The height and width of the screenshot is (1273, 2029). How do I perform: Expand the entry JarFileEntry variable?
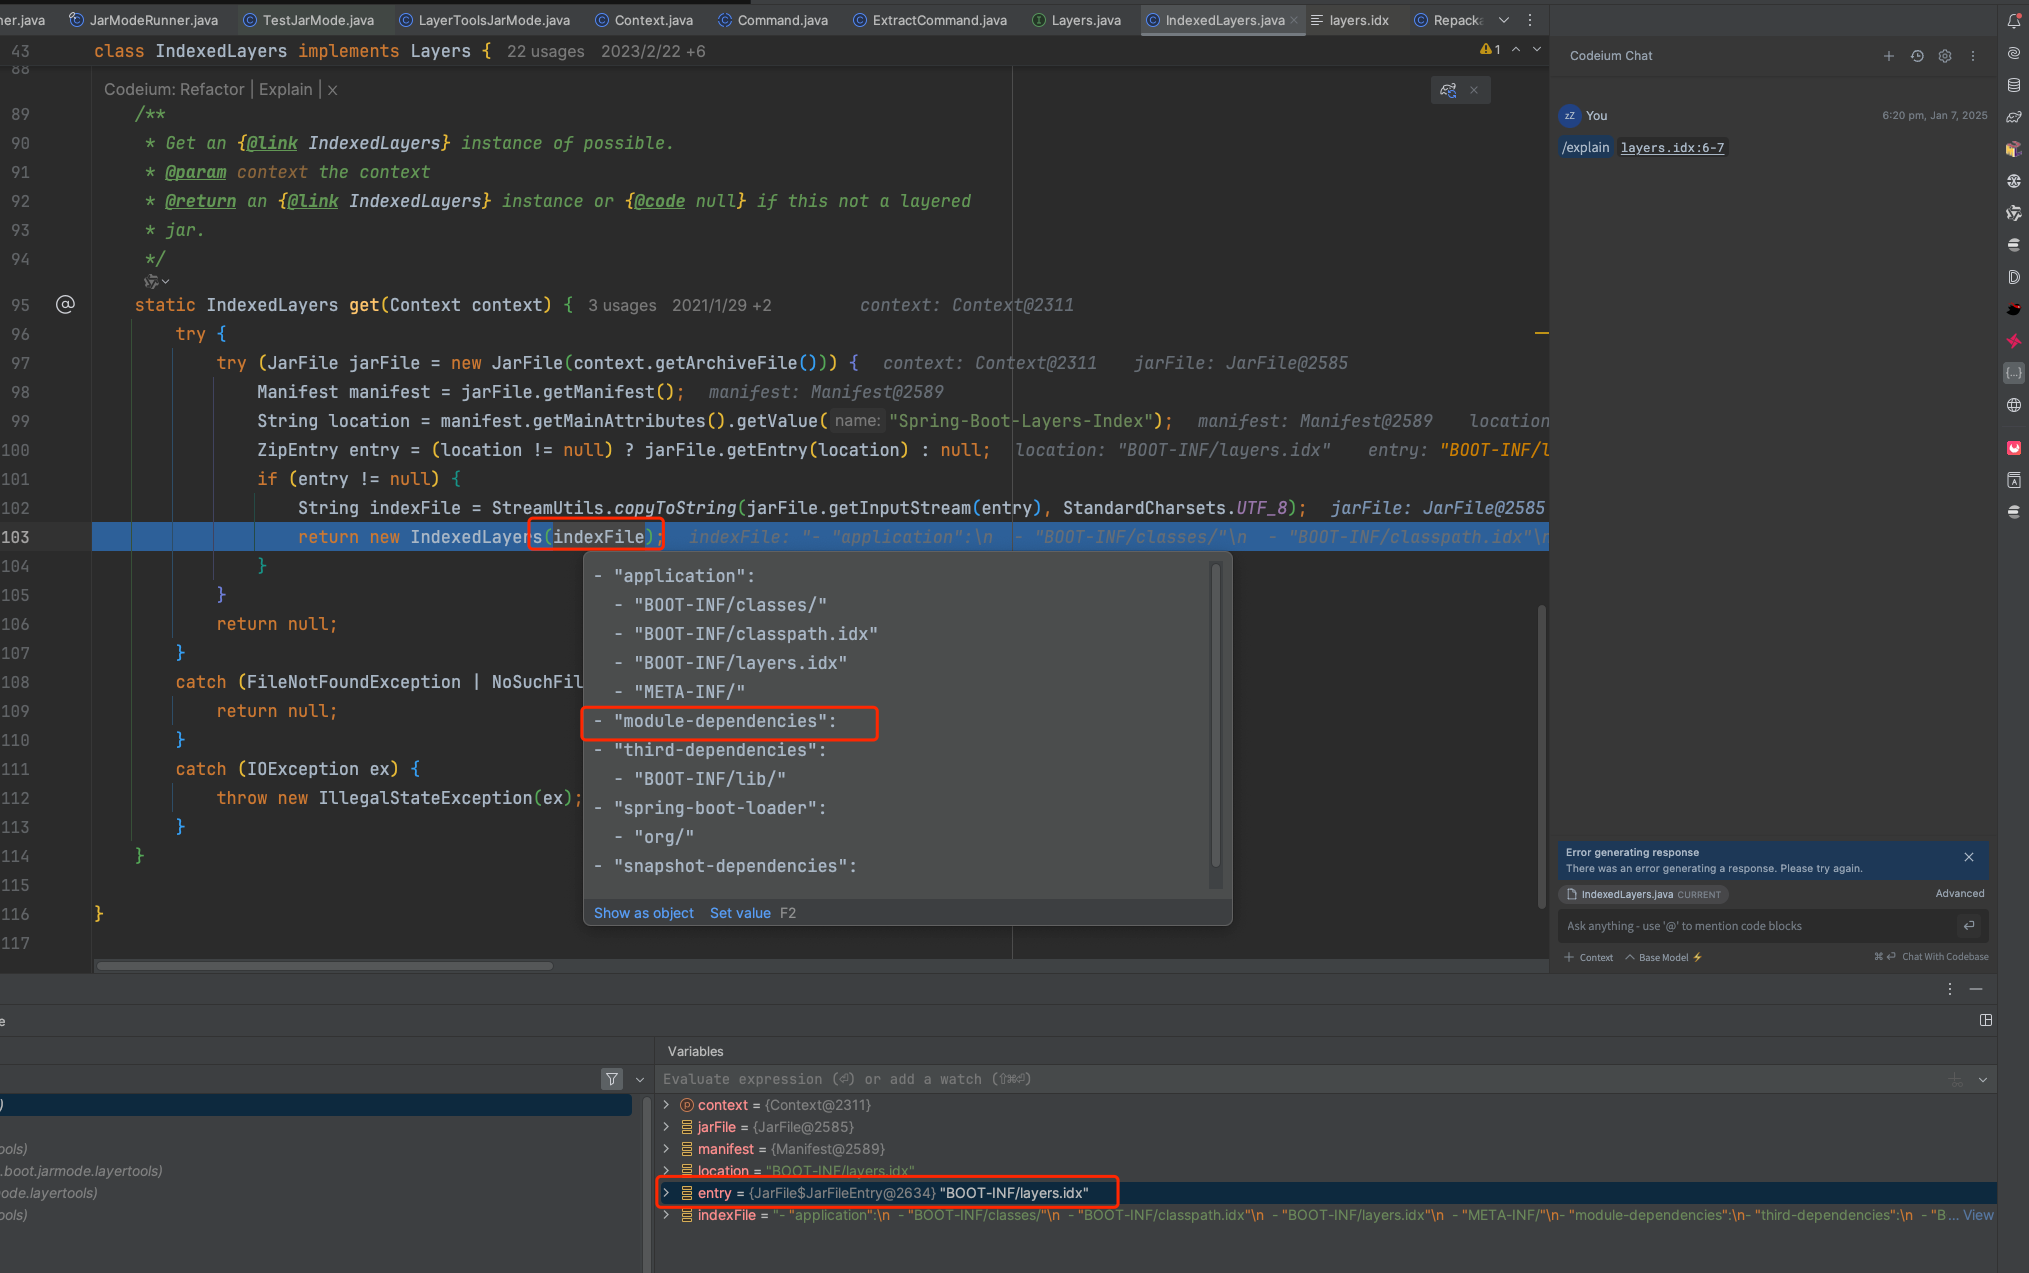[667, 1193]
